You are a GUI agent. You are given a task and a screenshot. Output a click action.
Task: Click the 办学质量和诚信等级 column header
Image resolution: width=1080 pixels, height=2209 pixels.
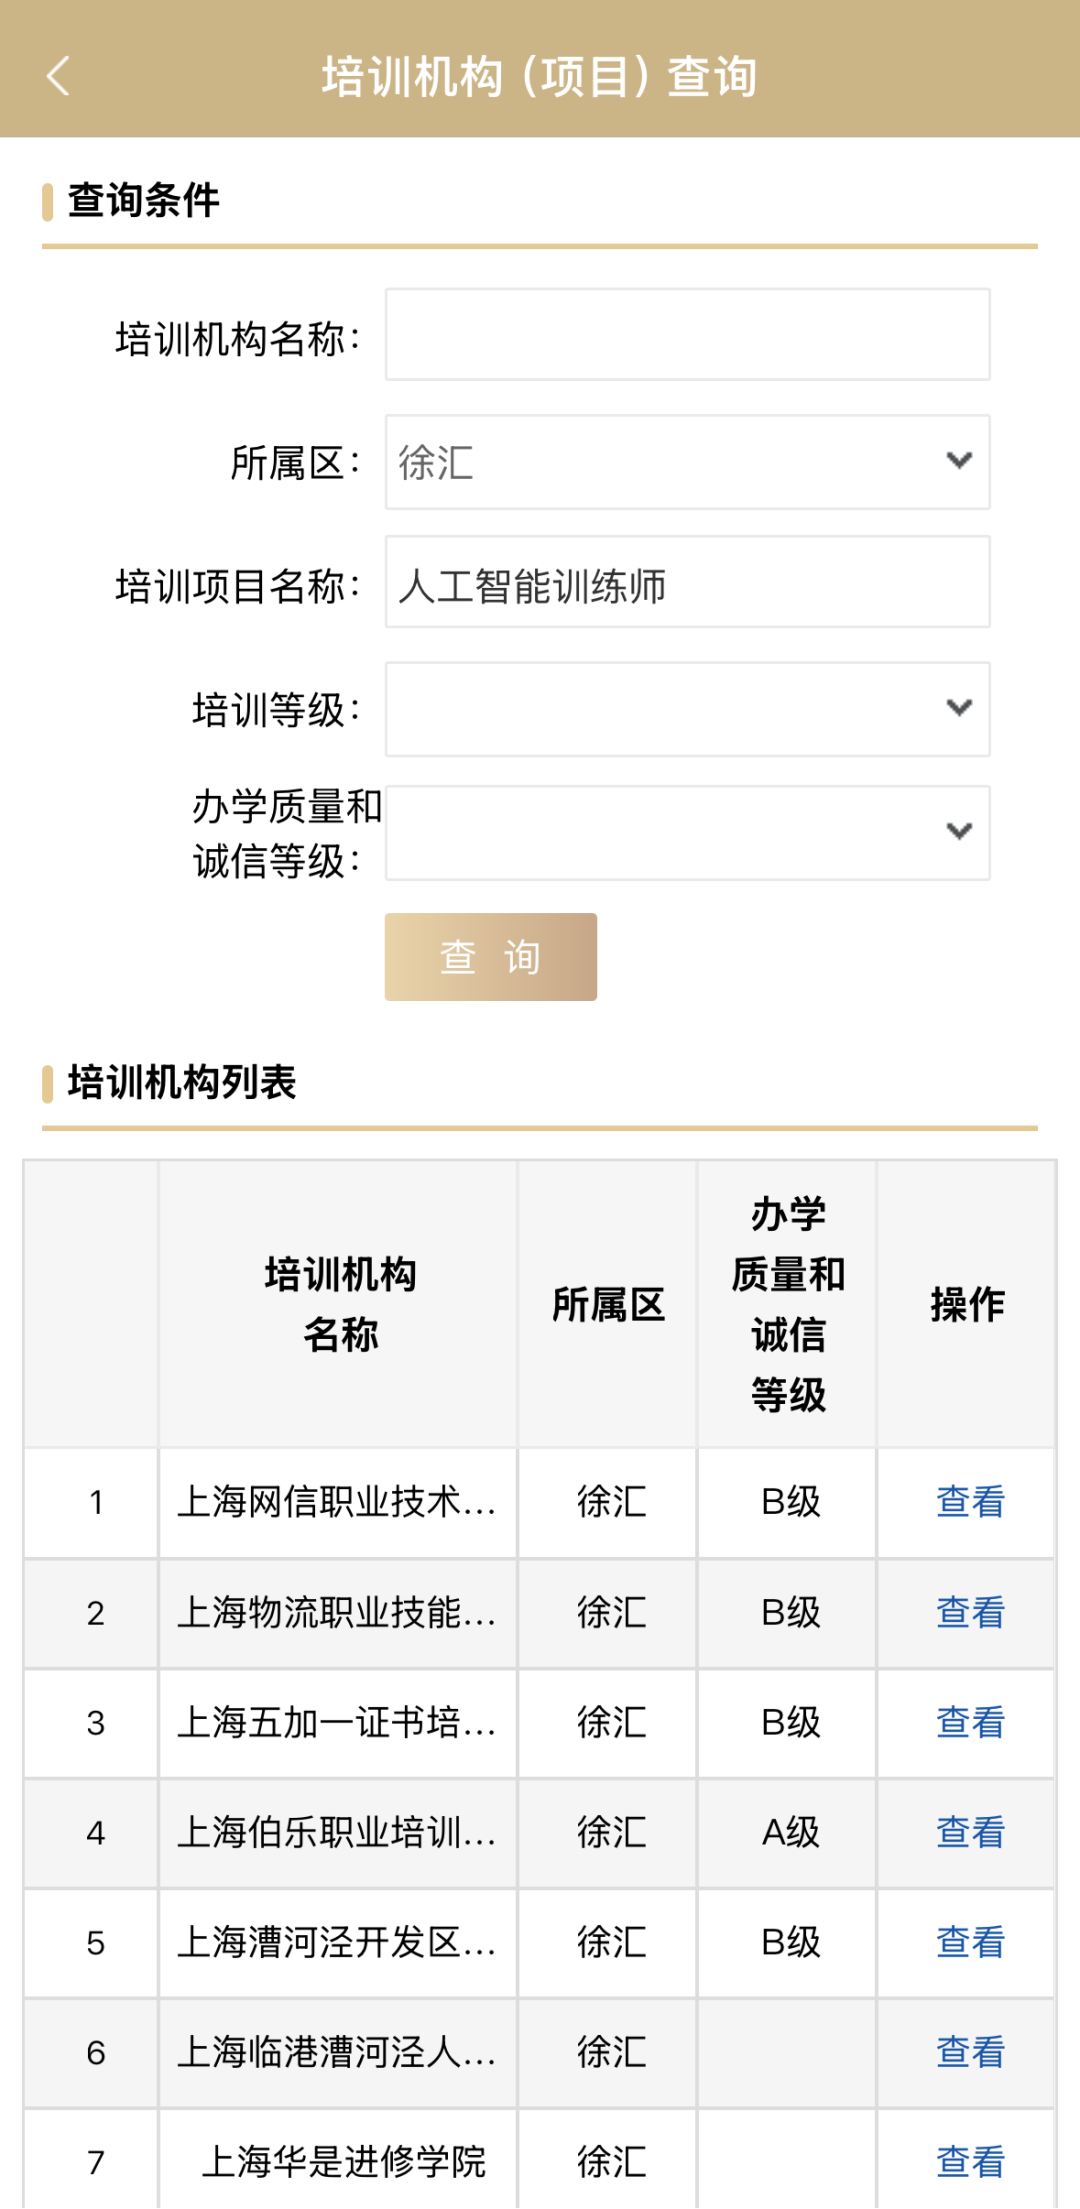tap(788, 1304)
